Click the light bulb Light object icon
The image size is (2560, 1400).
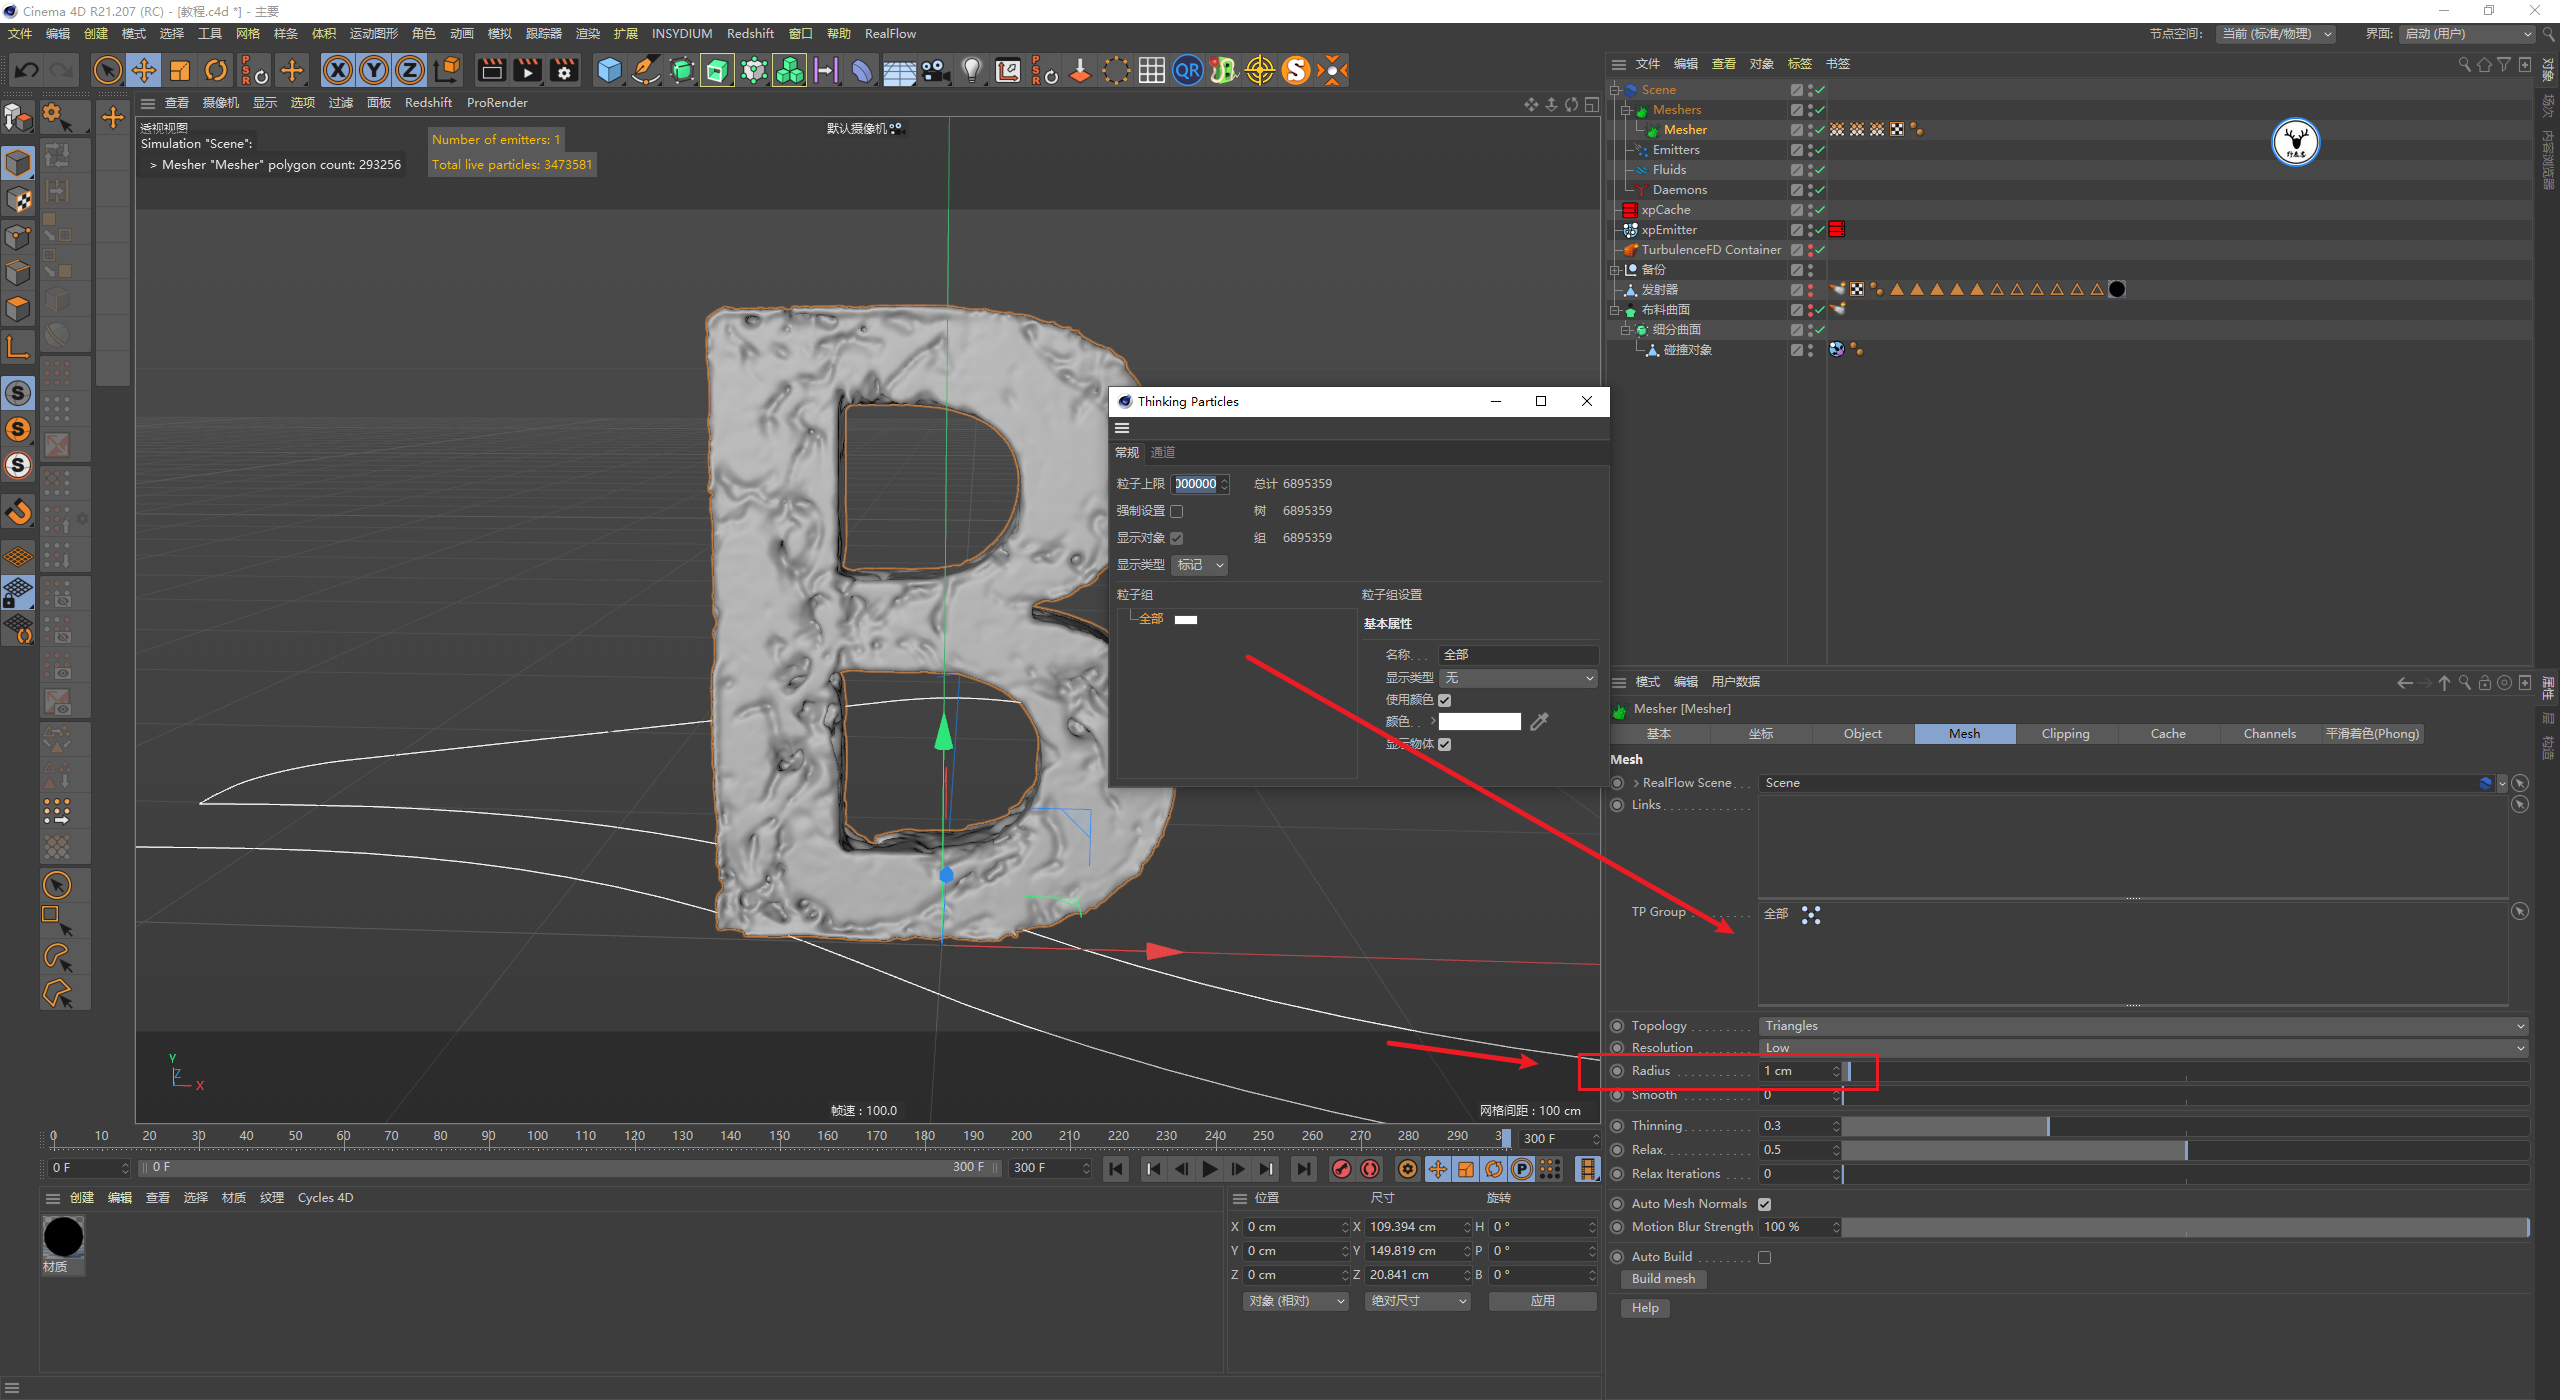(x=971, y=70)
